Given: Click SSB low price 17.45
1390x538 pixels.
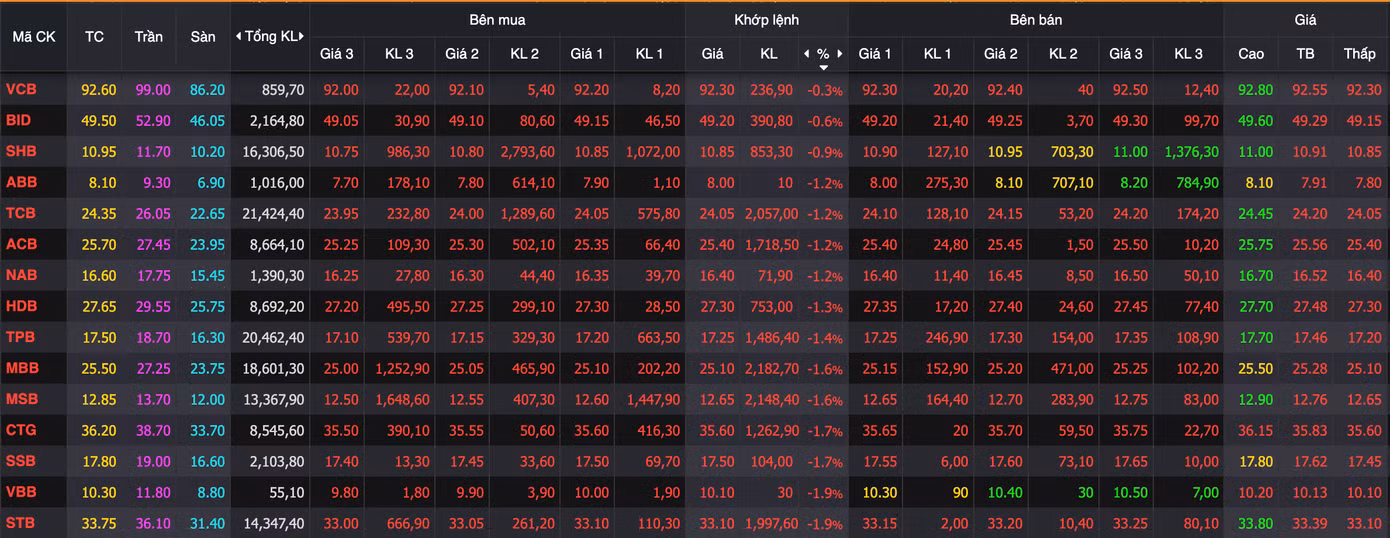Looking at the screenshot, I should tap(1364, 462).
